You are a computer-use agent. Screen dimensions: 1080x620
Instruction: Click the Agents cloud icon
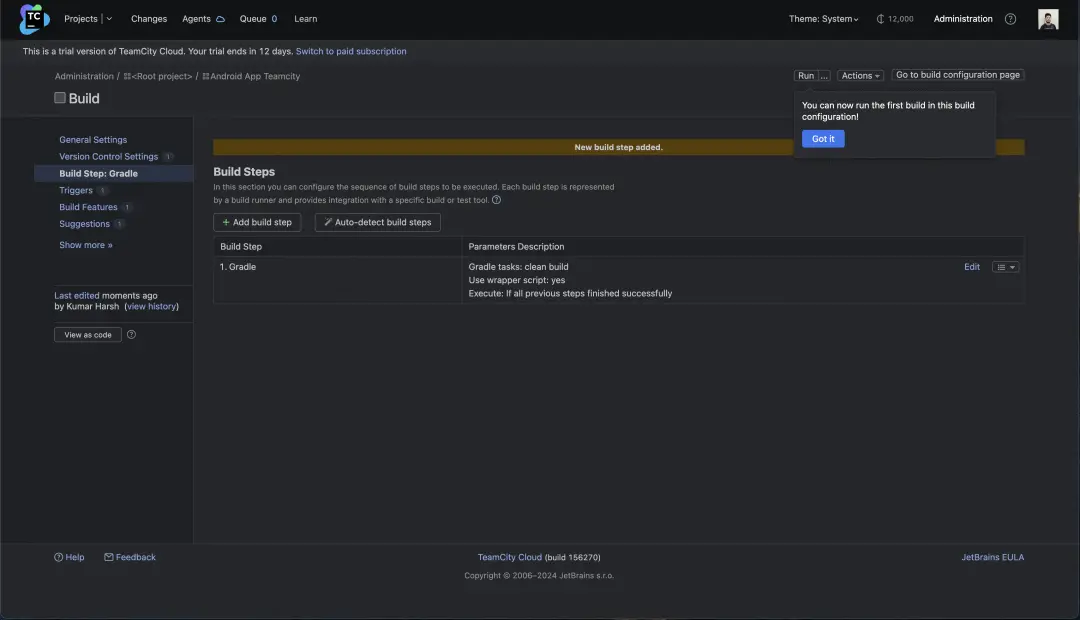tap(220, 19)
